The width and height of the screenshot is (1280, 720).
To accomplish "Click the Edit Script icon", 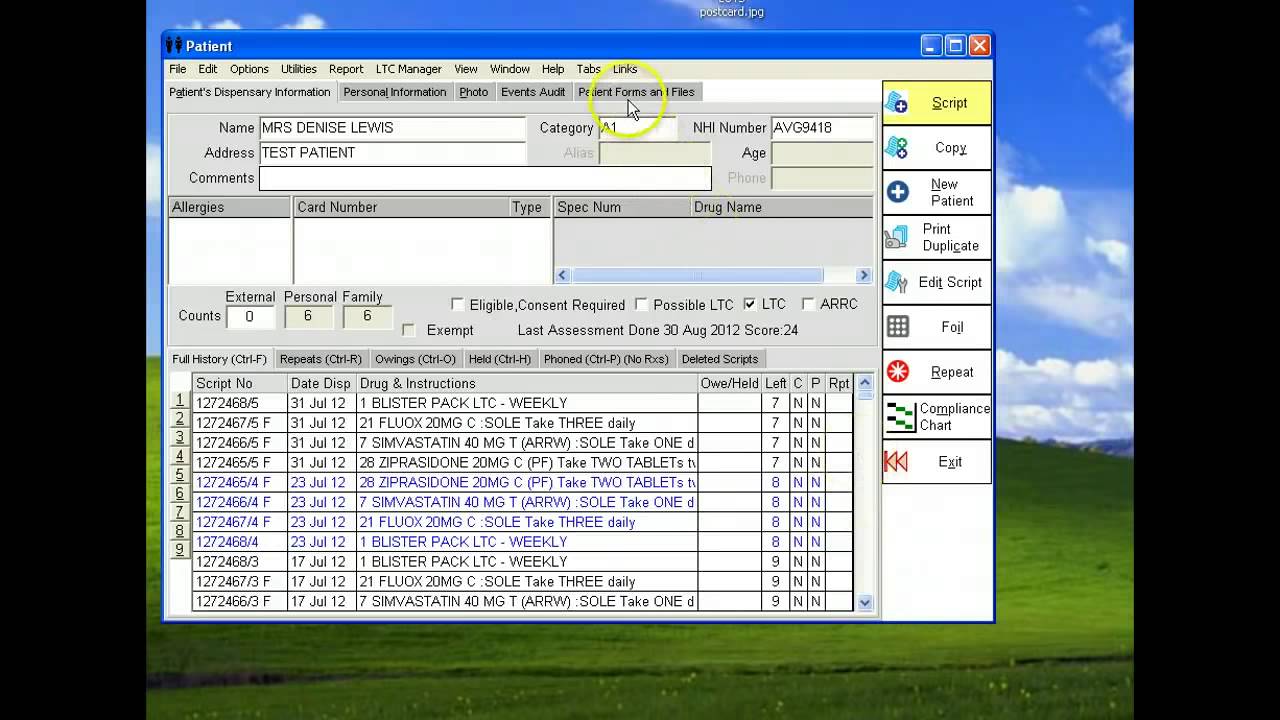I will pyautogui.click(x=897, y=282).
